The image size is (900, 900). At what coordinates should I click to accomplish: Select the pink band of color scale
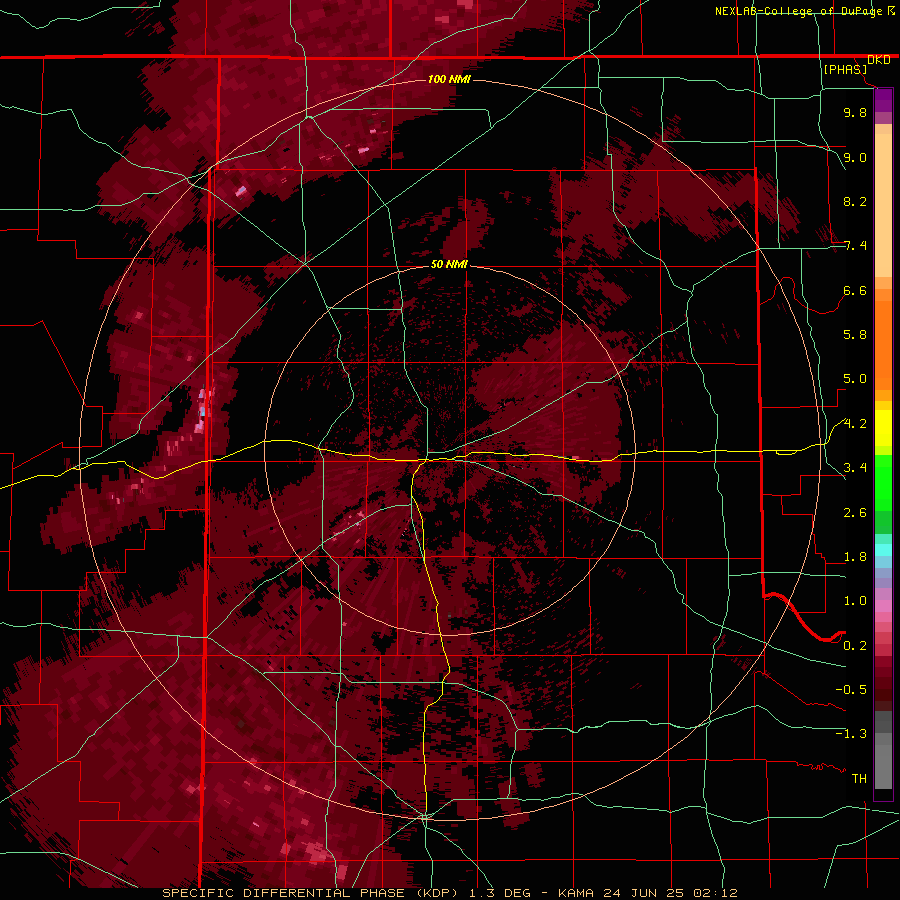883,606
